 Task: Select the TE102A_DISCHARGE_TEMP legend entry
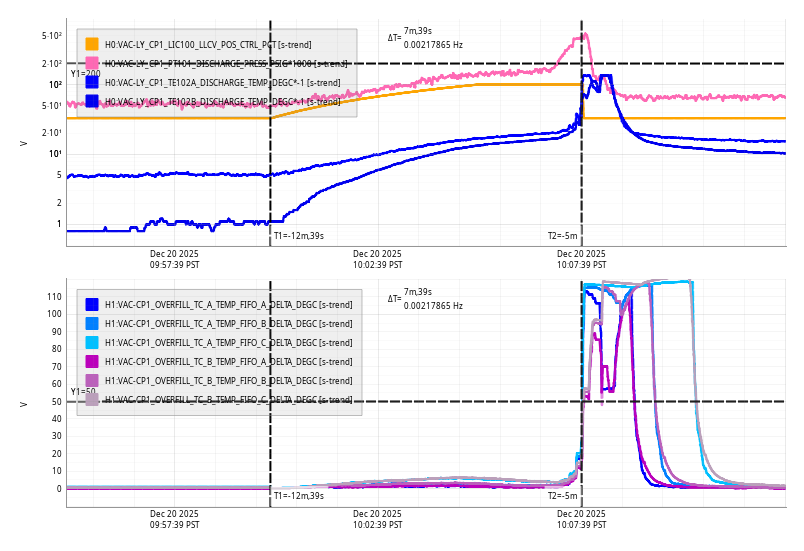pyautogui.click(x=222, y=83)
